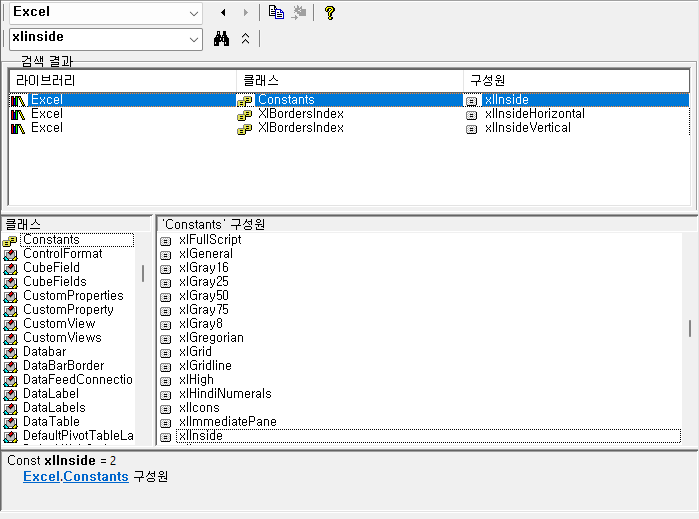Go forward with the right arrow button
Viewport: 699px width, 519px height.
pyautogui.click(x=245, y=12)
